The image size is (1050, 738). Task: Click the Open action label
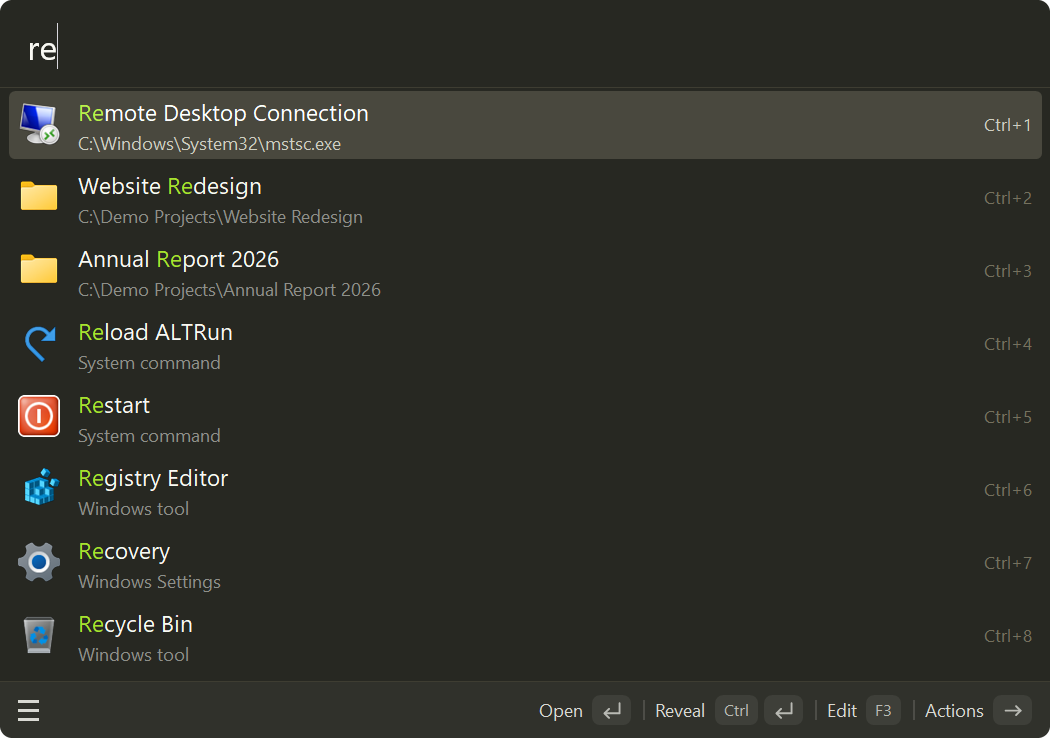pos(560,711)
